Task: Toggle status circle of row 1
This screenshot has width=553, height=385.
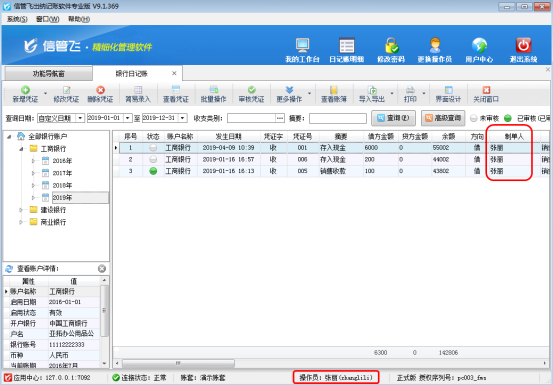Action: pos(153,148)
